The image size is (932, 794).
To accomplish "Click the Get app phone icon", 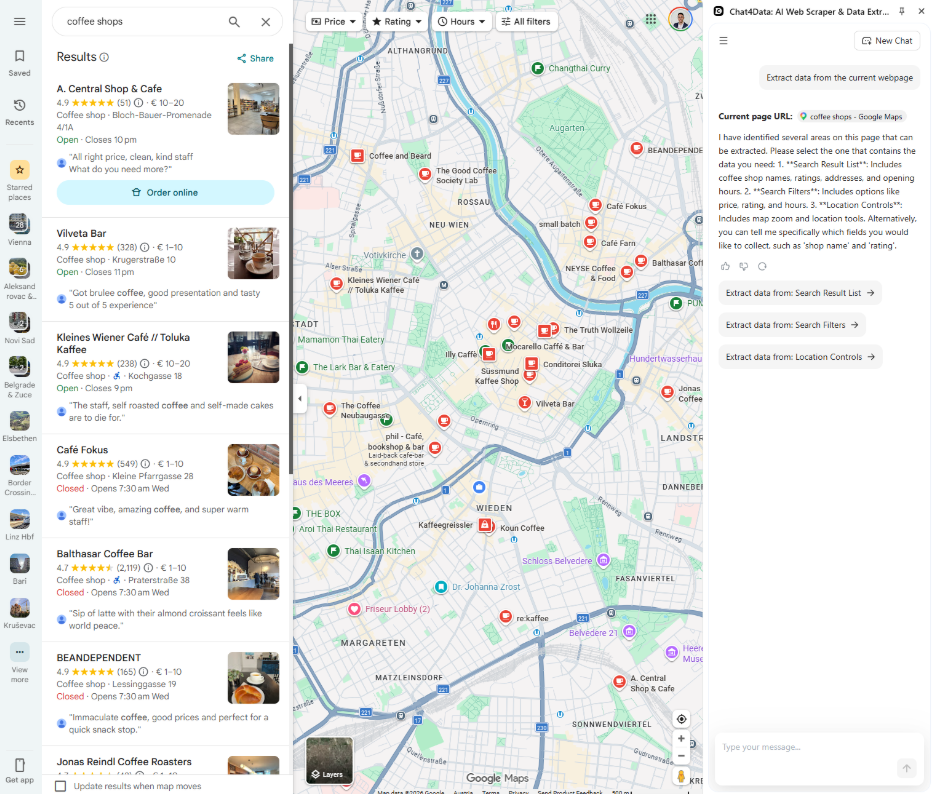I will click(20, 765).
